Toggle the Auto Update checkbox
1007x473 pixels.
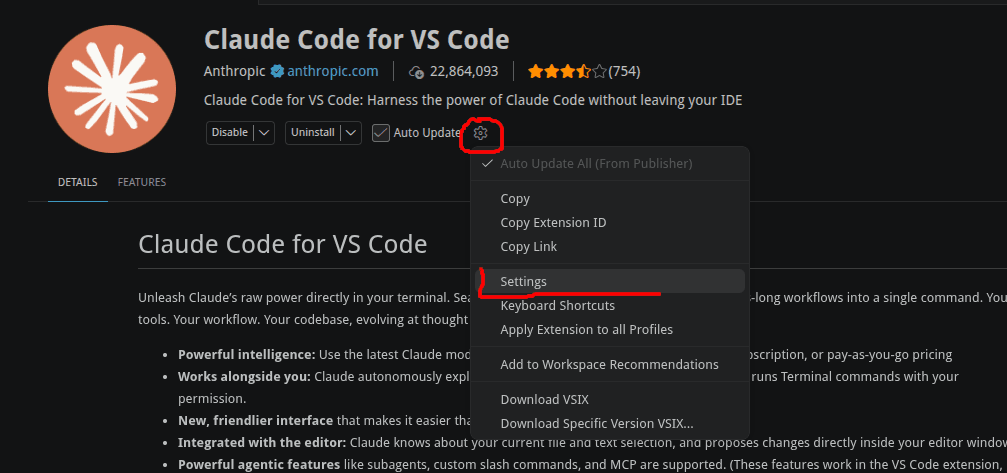(x=381, y=133)
